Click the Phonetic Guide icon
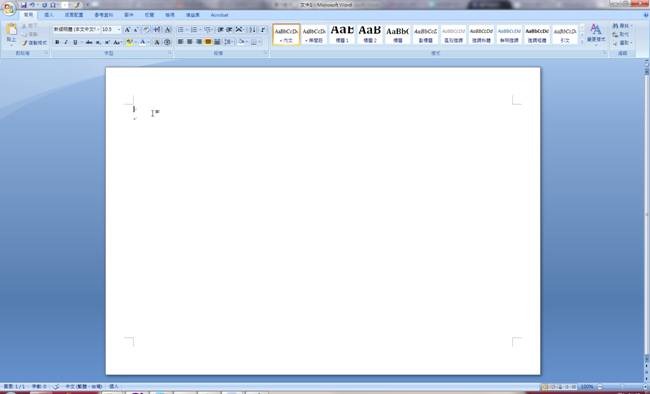The height and width of the screenshot is (394, 650). pos(157,30)
